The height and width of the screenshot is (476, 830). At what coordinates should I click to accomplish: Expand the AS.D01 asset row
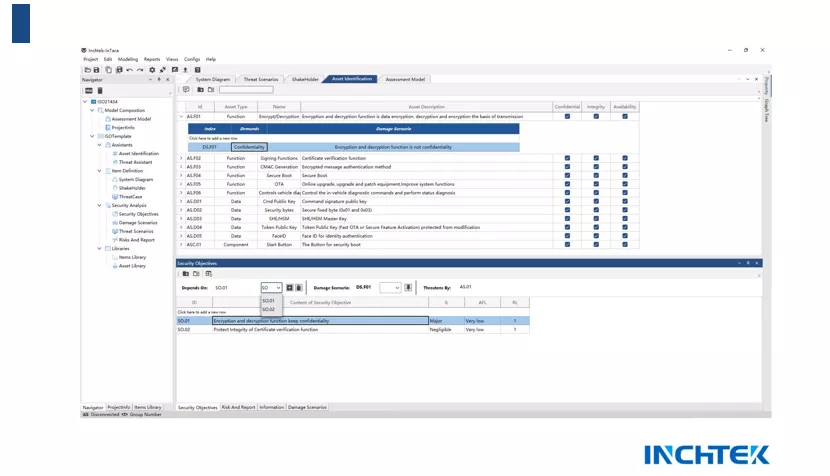pyautogui.click(x=181, y=202)
